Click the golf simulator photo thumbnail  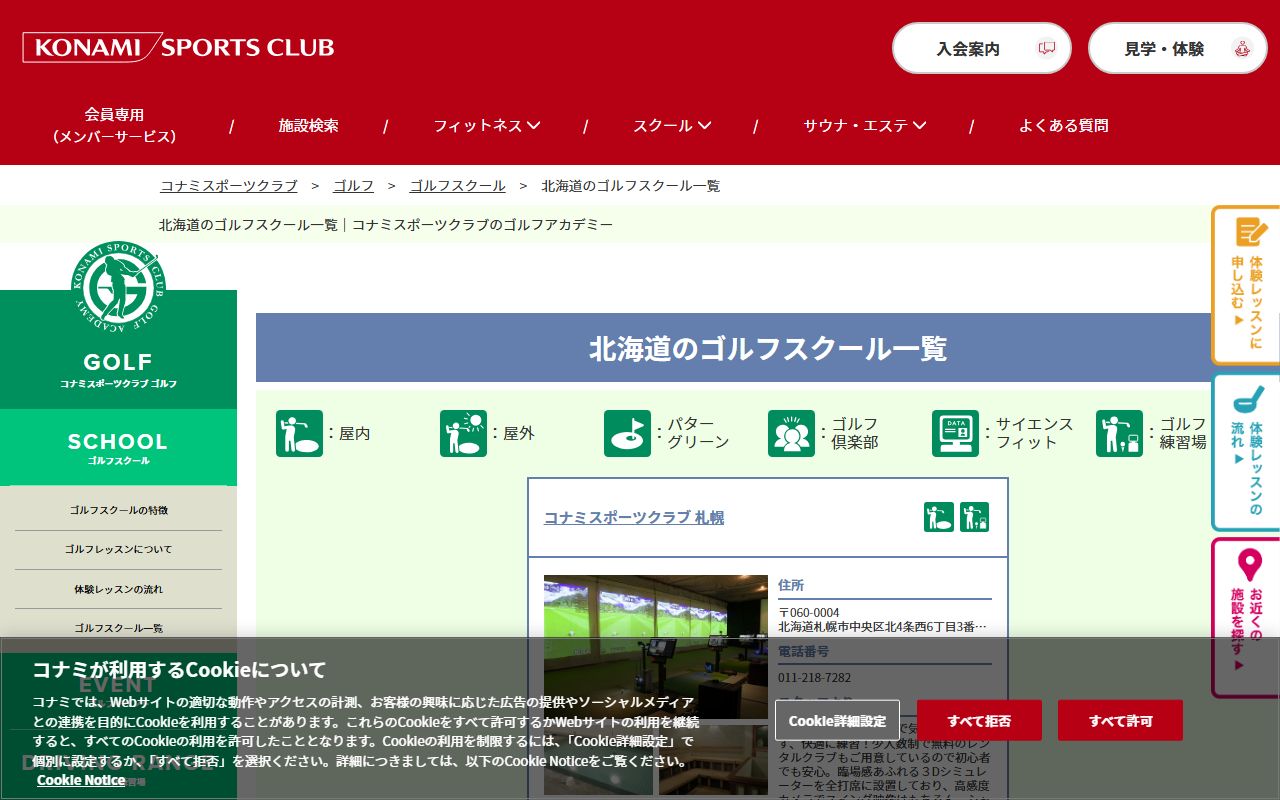[x=656, y=646]
